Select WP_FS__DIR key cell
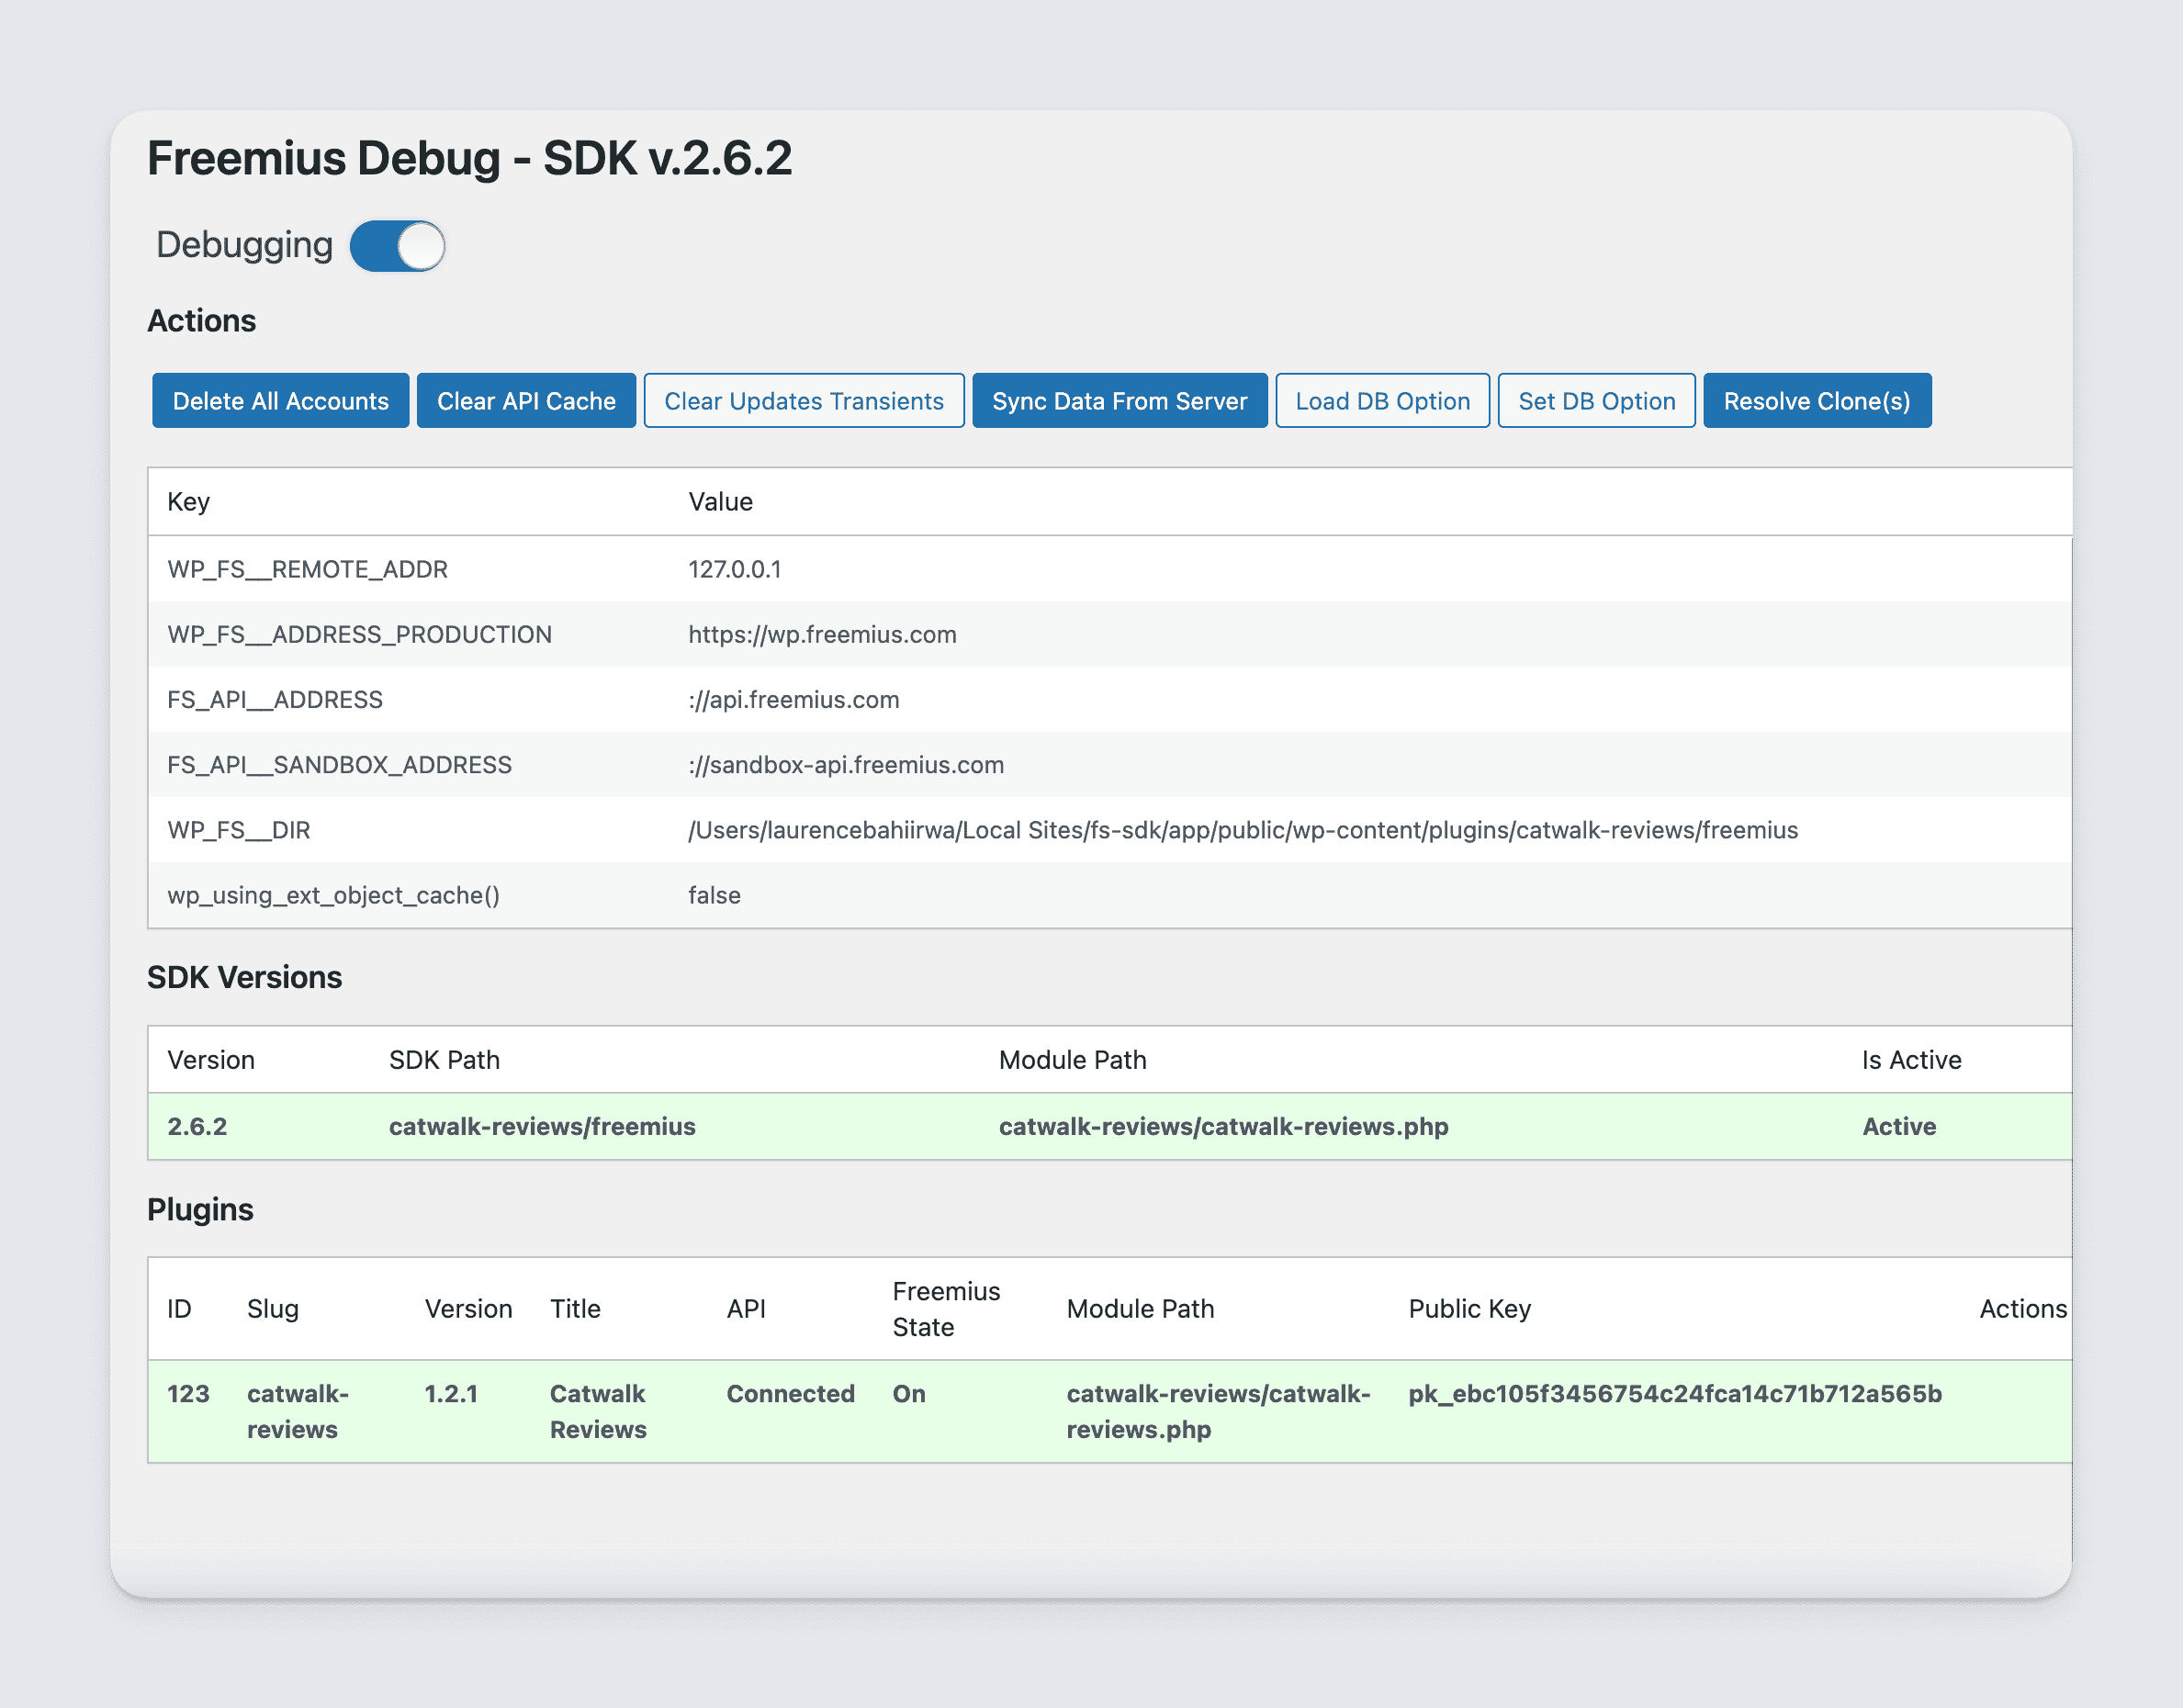This screenshot has height=1708, width=2183. 239,830
